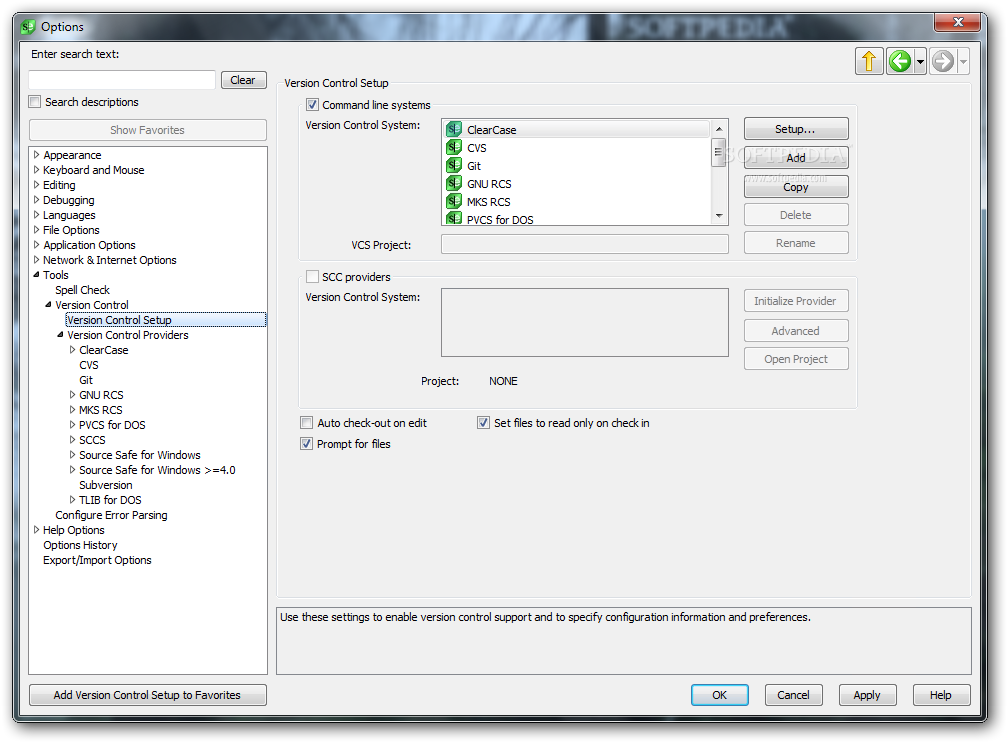Expand the Source Safe for Windows >=4.0 node
Viewport: 1008px width, 743px height.
(x=73, y=470)
